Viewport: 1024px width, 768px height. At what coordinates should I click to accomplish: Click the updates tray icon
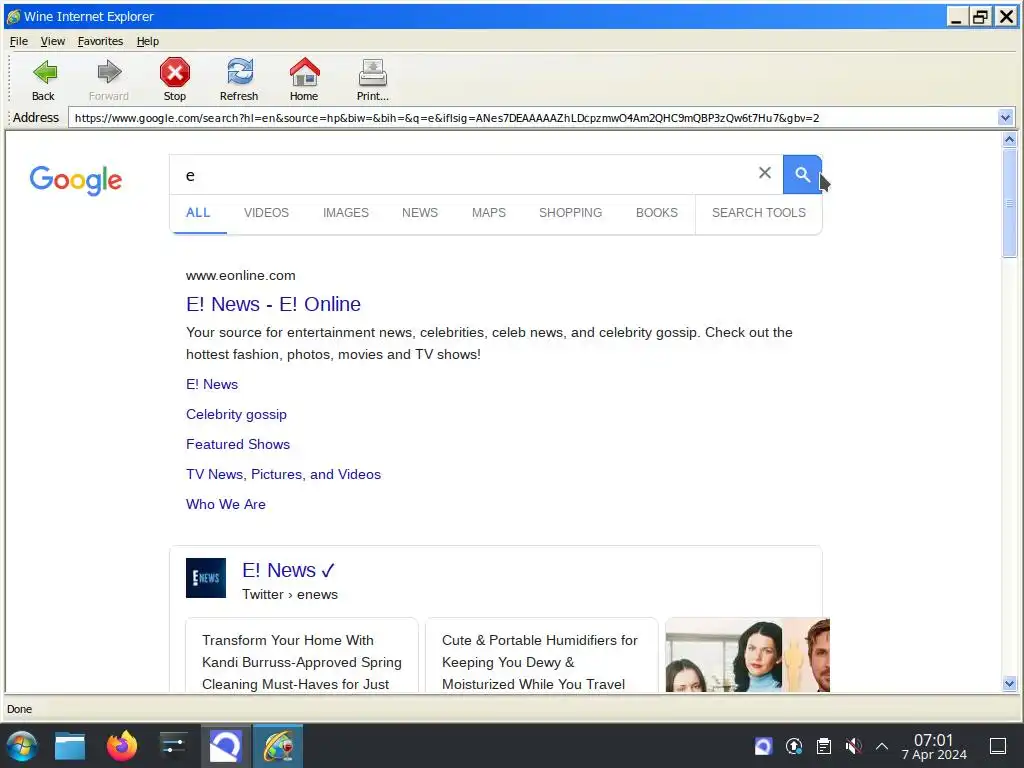pos(793,746)
